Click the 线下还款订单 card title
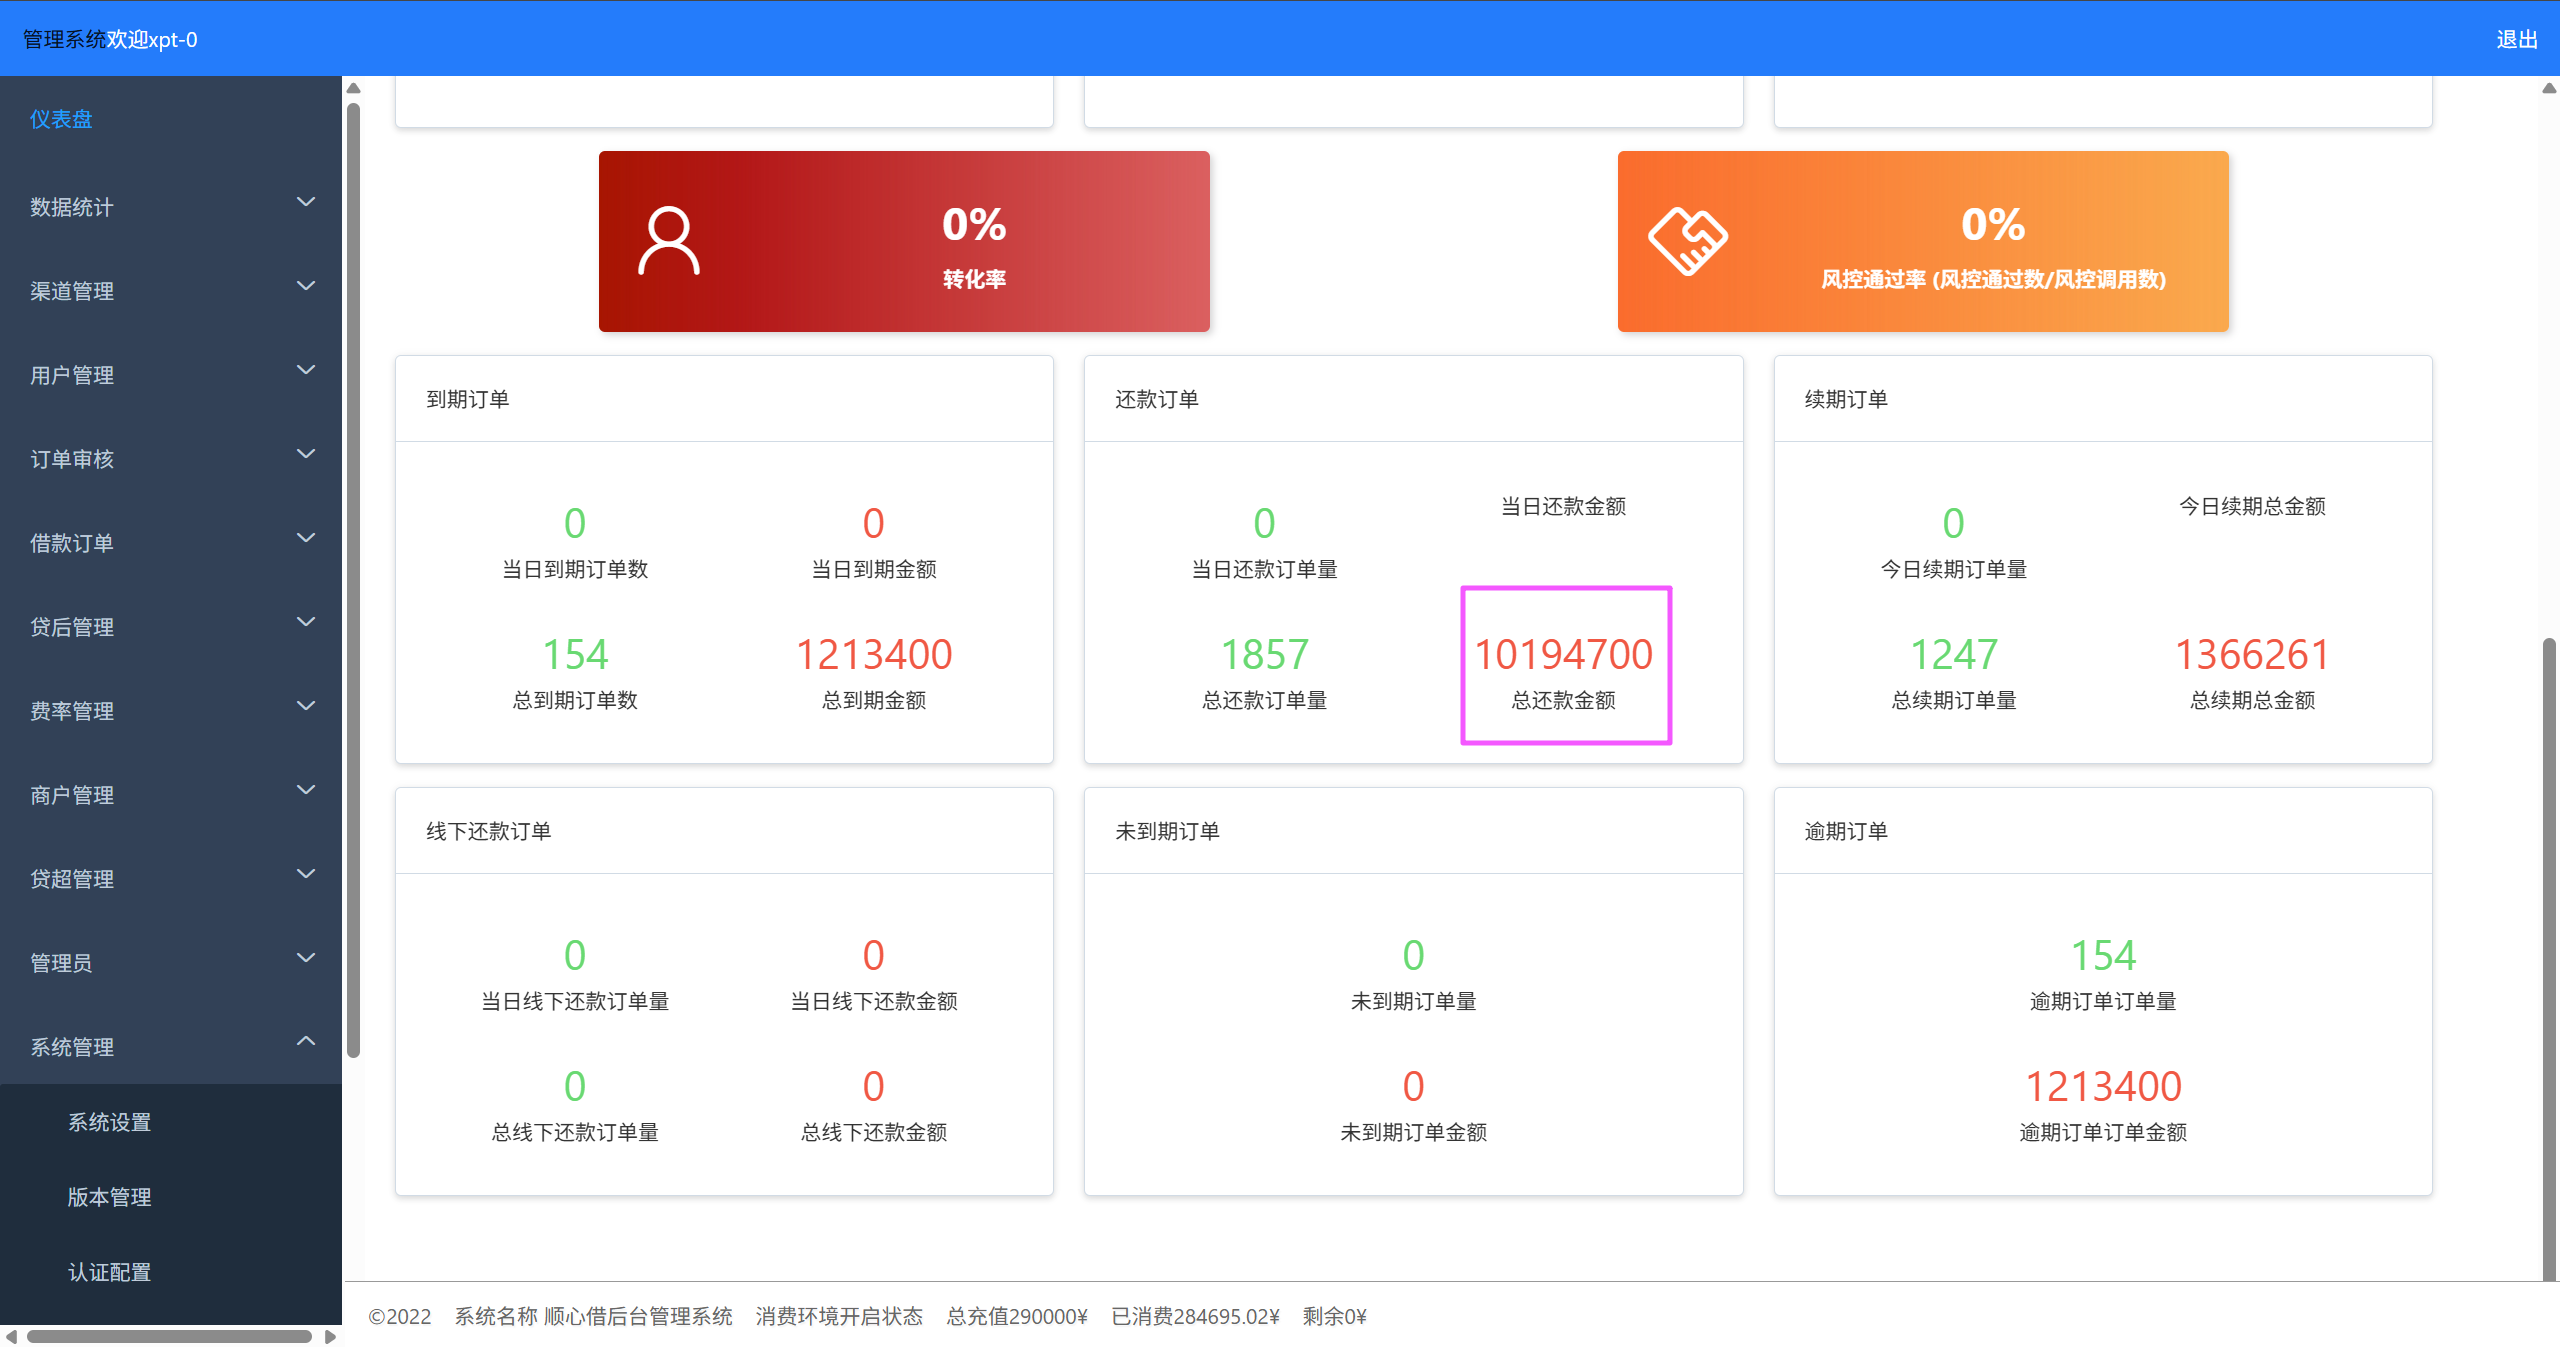Image resolution: width=2560 pixels, height=1347 pixels. [x=488, y=831]
